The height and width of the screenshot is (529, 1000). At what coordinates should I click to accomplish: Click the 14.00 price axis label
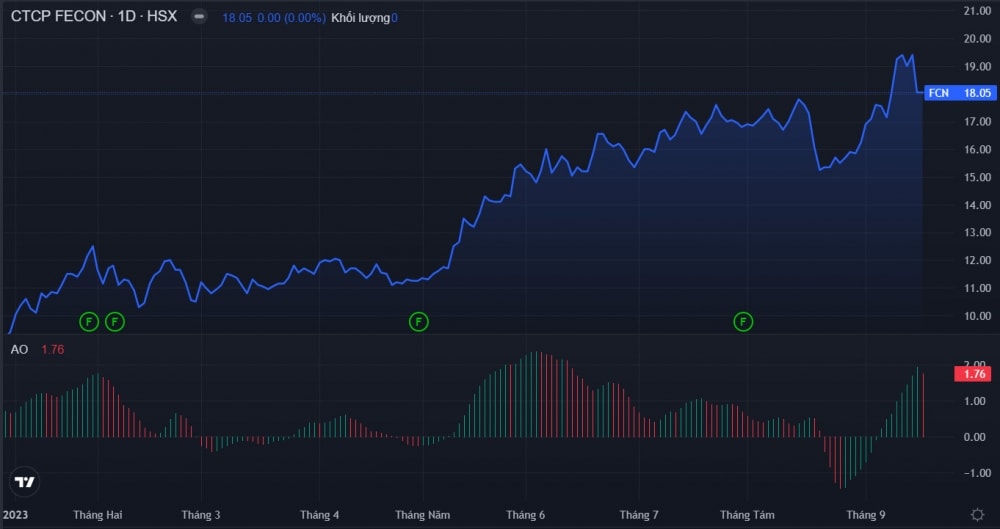point(978,205)
